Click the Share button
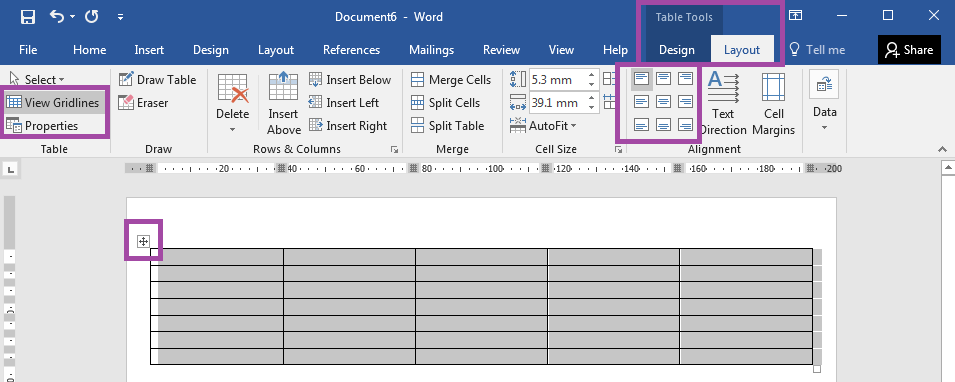The width and height of the screenshot is (955, 382). [909, 49]
